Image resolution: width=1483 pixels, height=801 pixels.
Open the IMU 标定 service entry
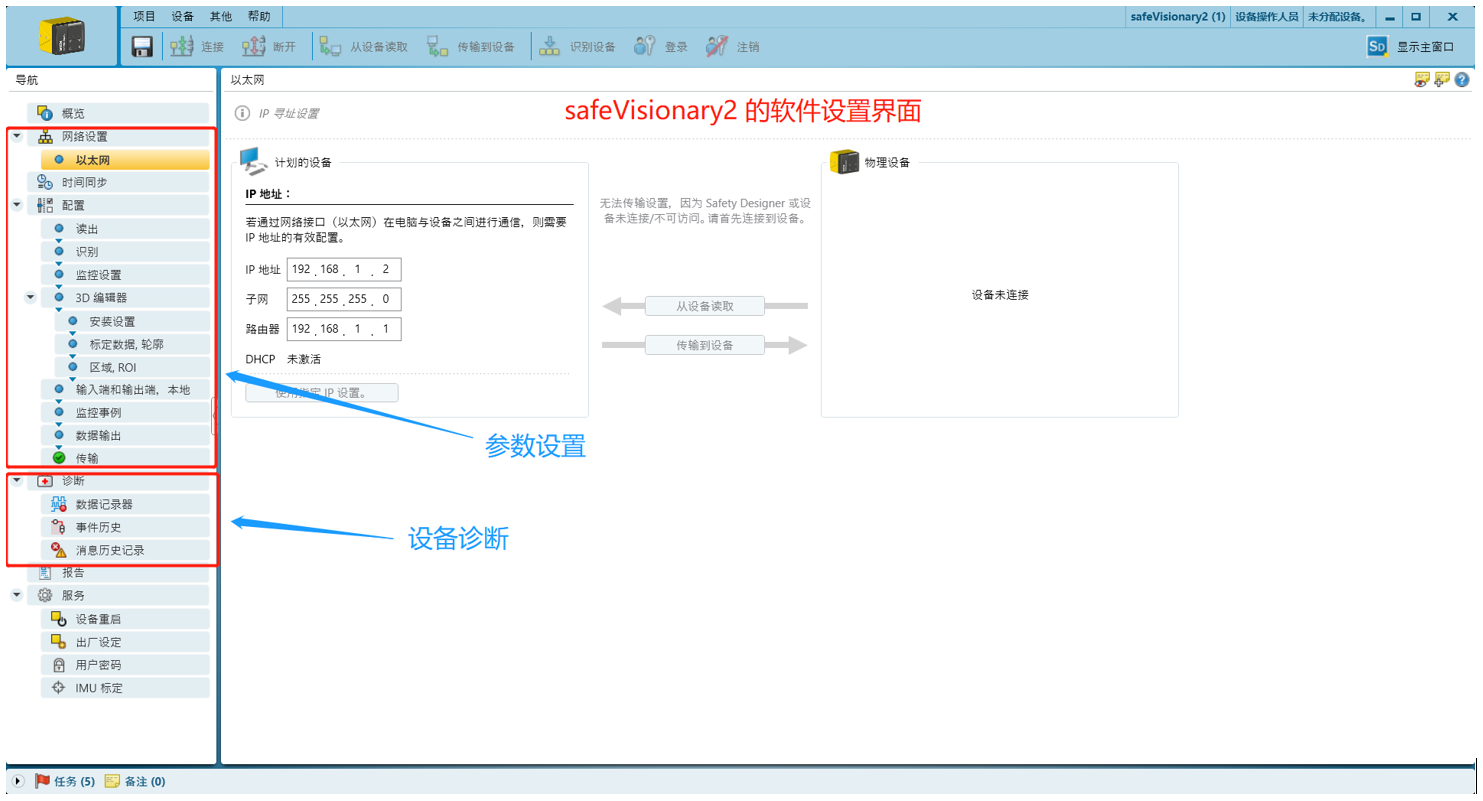coord(125,688)
